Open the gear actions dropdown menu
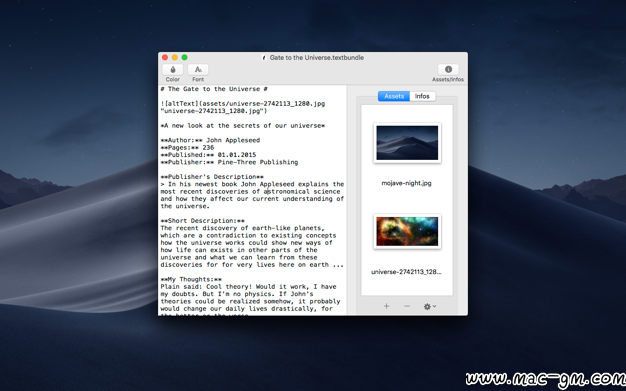This screenshot has height=391, width=626. (430, 306)
